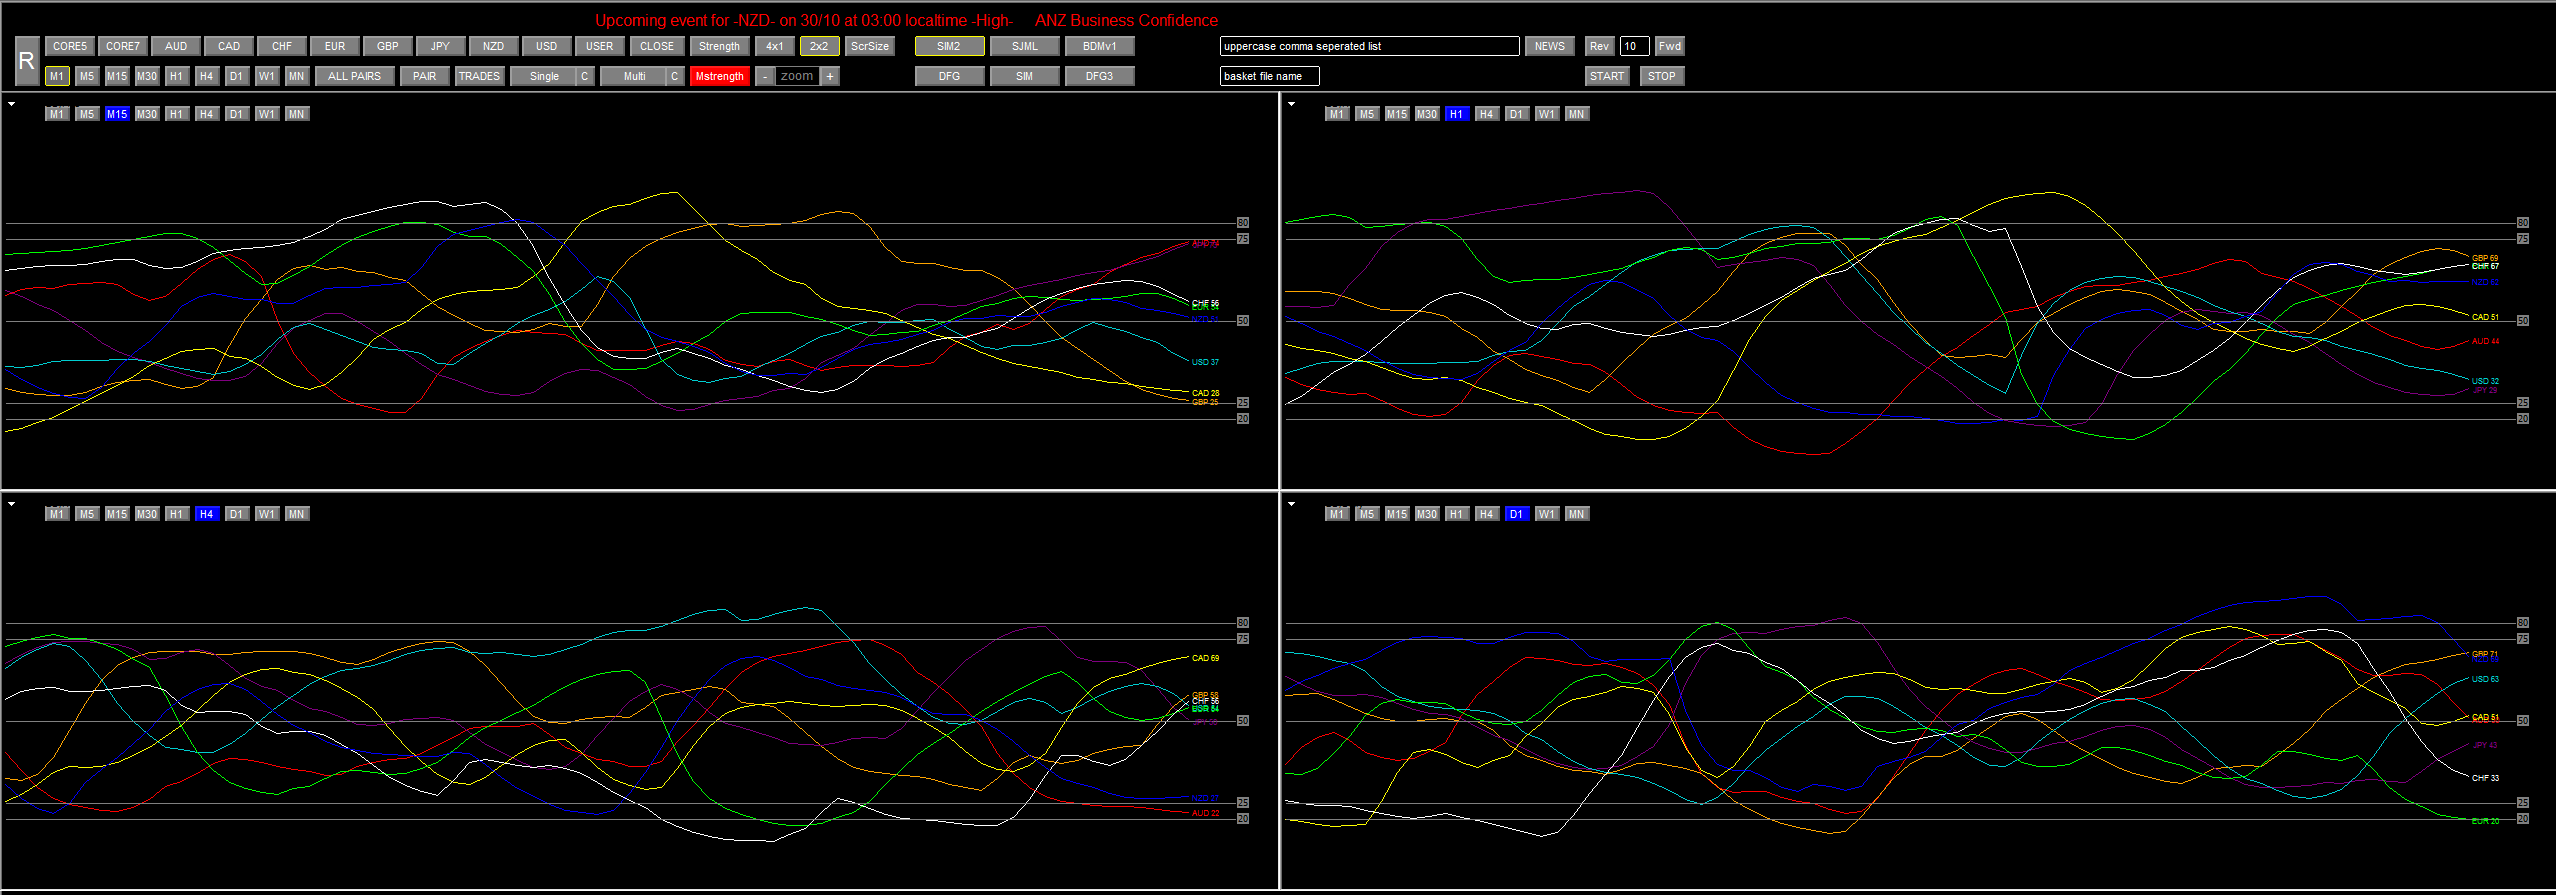This screenshot has width=2556, height=895.
Task: Filter by EUR currency
Action: [335, 46]
